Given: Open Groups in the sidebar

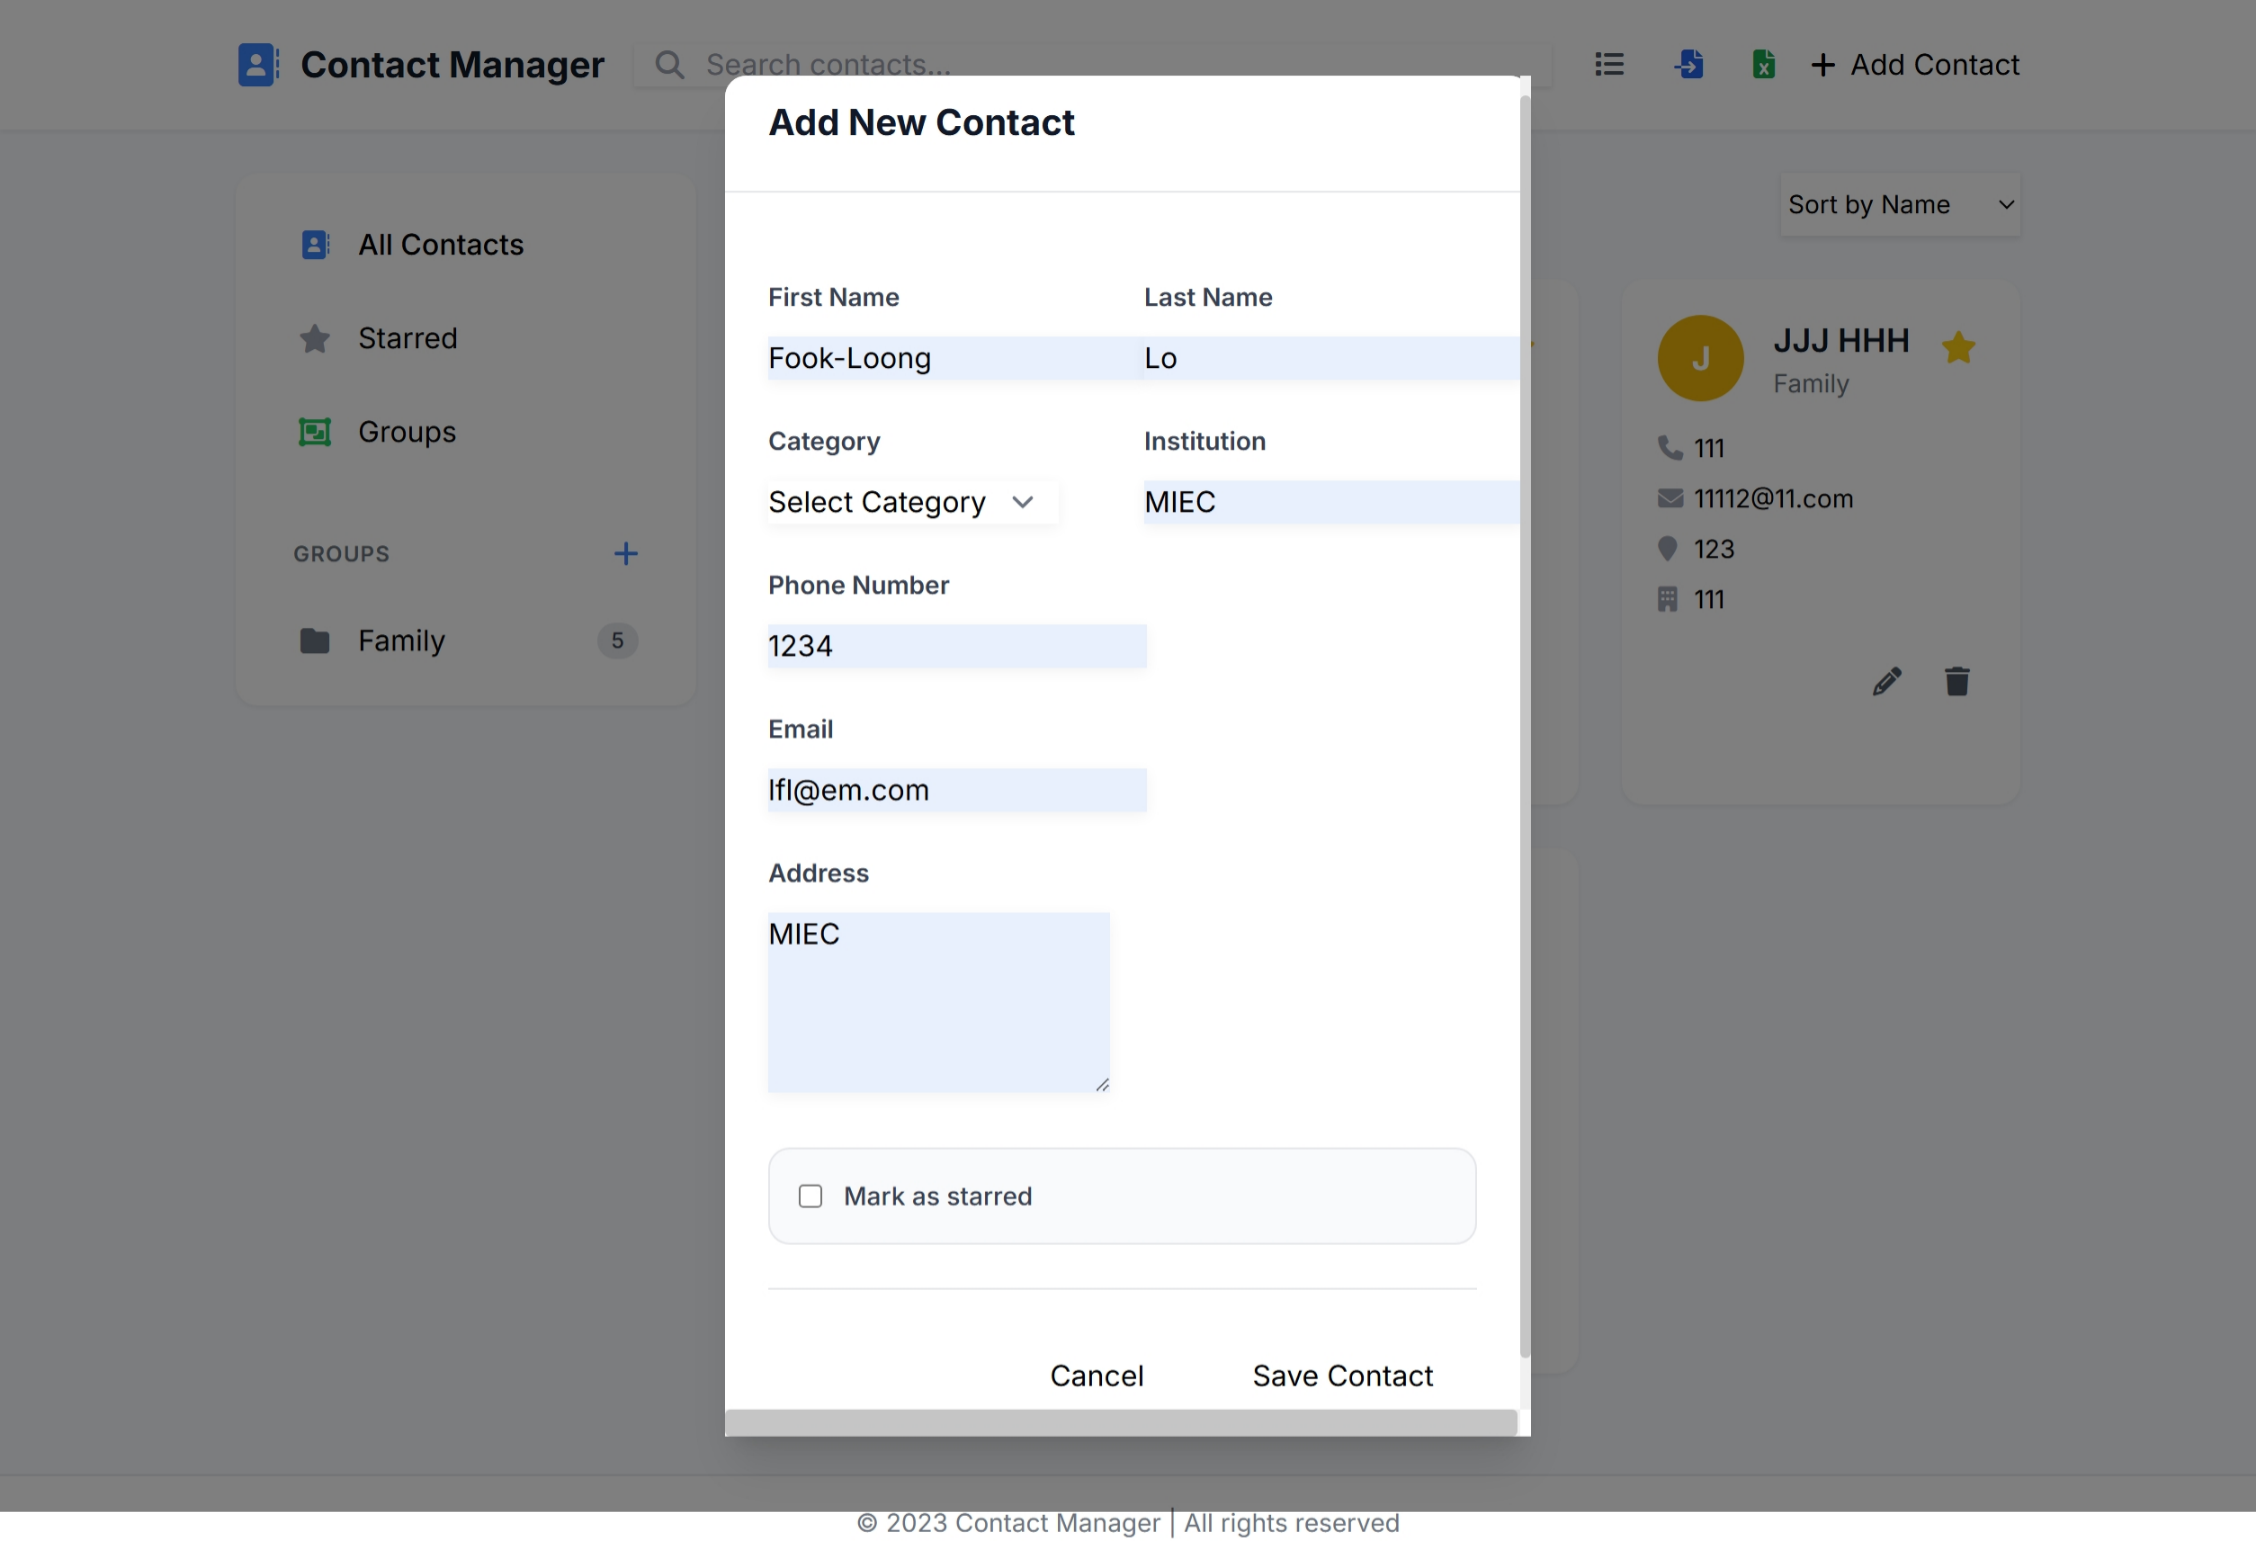Looking at the screenshot, I should tap(406, 432).
